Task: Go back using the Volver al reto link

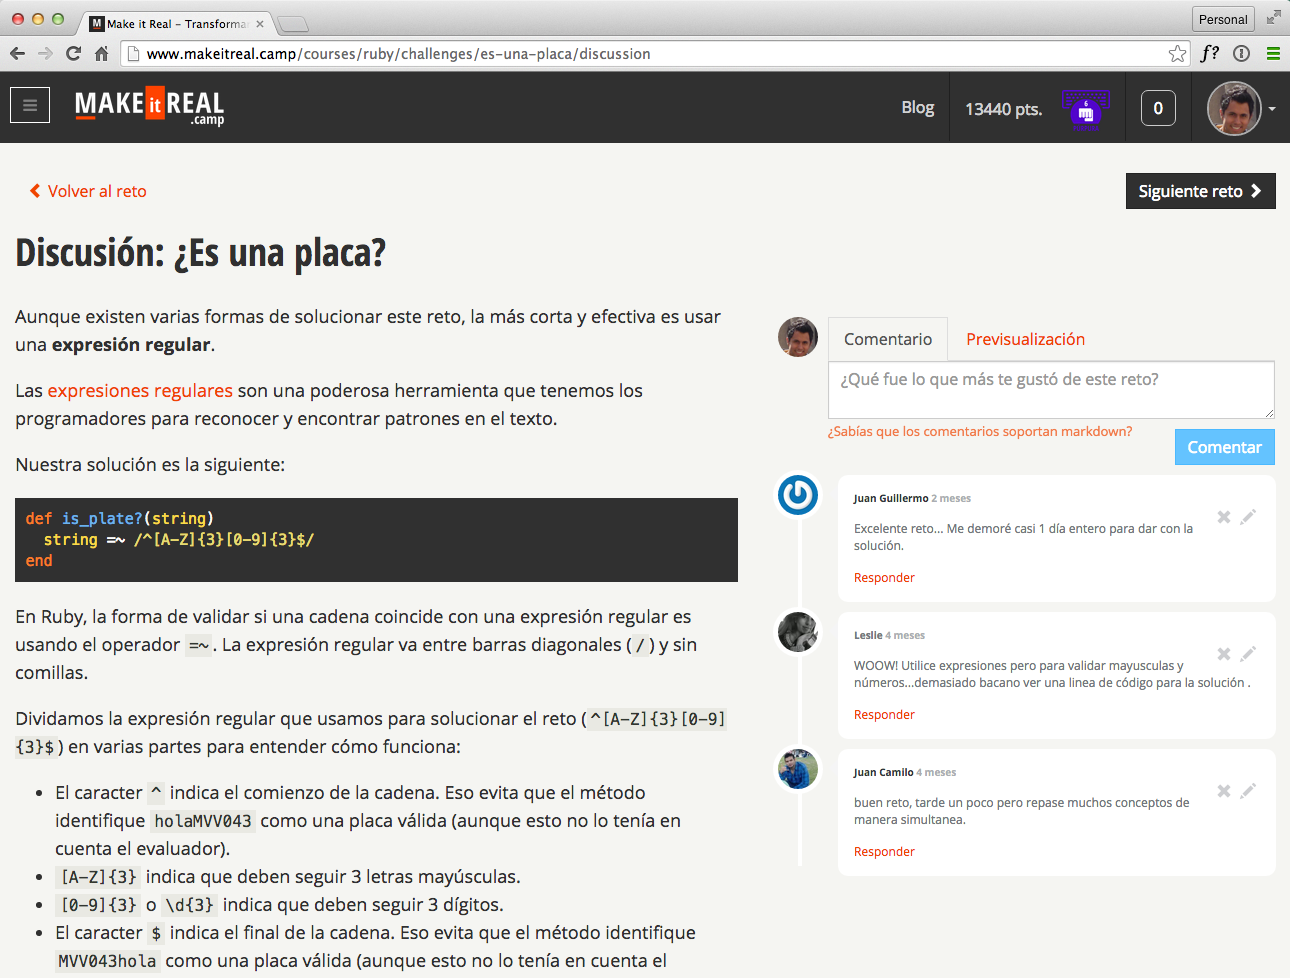Action: pos(87,191)
